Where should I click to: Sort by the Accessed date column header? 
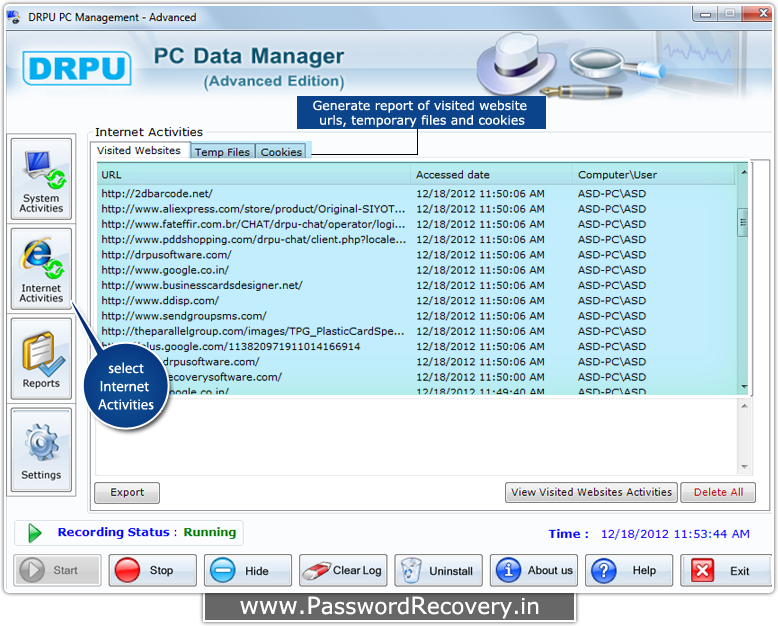491,175
